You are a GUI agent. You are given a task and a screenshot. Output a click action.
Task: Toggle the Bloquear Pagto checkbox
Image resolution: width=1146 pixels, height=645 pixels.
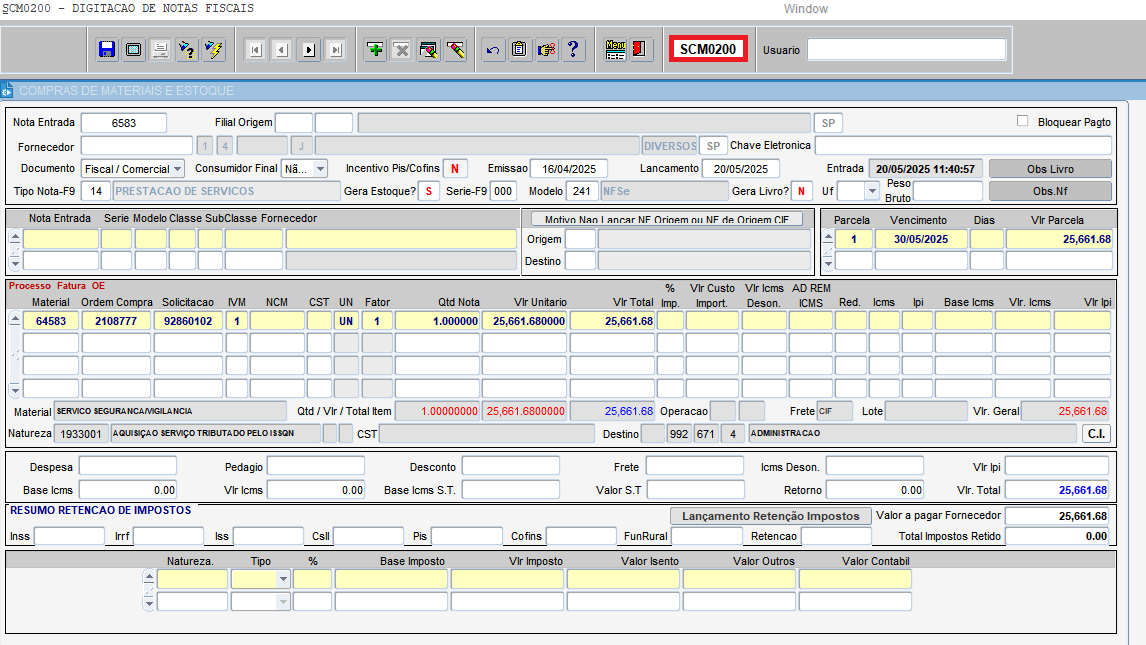1022,121
